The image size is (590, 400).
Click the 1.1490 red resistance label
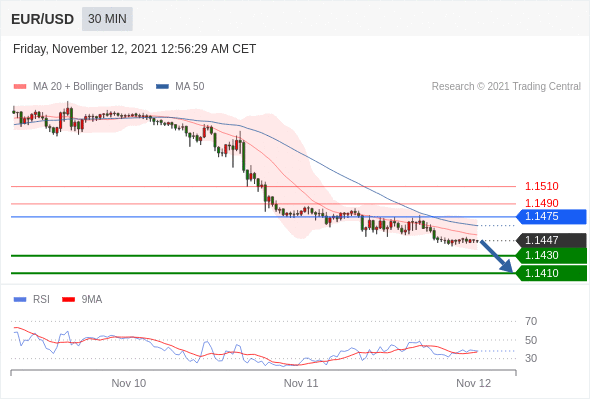click(x=541, y=203)
